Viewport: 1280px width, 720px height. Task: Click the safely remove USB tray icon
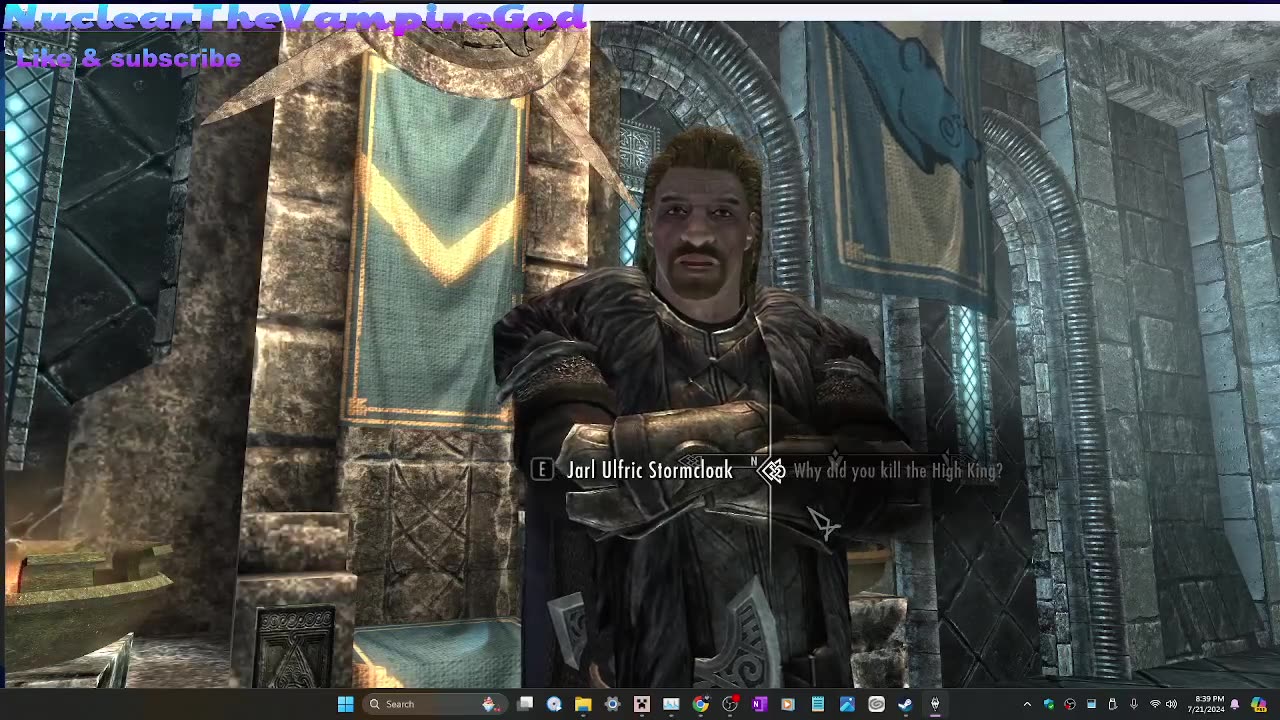[x=1113, y=704]
